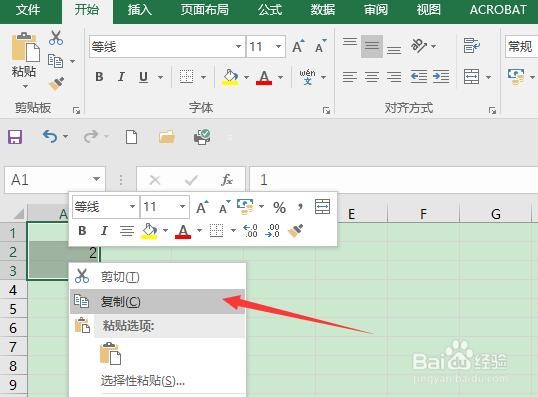The image size is (538, 397).
Task: Switch to the 公式 Formulas tab
Action: point(270,10)
